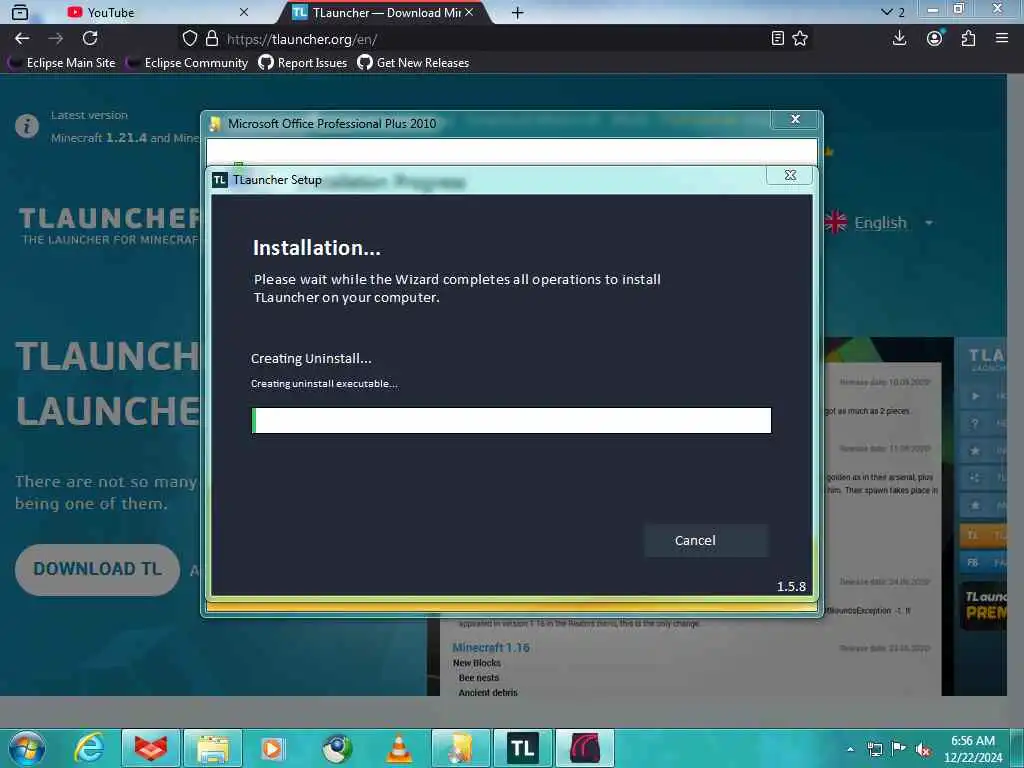This screenshot has height=768, width=1024.
Task: Open the Eclipse Community bookmark
Action: [187, 63]
